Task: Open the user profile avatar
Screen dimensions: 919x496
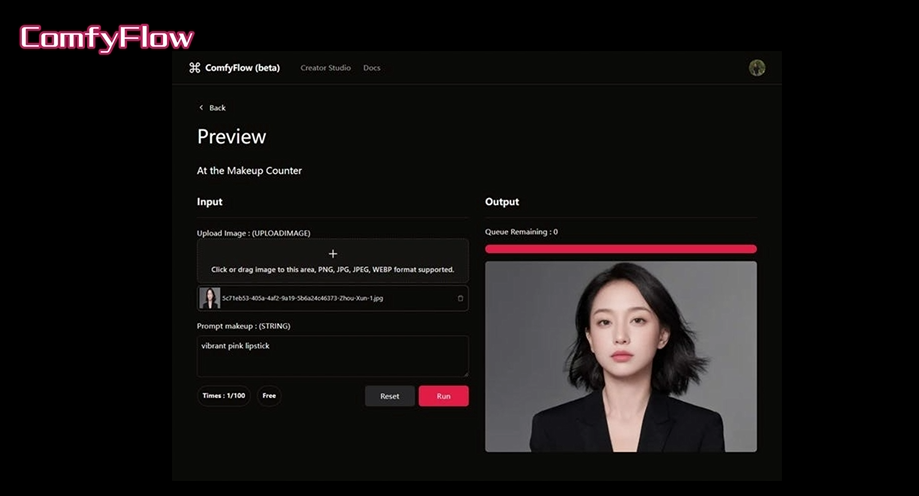Action: (757, 68)
